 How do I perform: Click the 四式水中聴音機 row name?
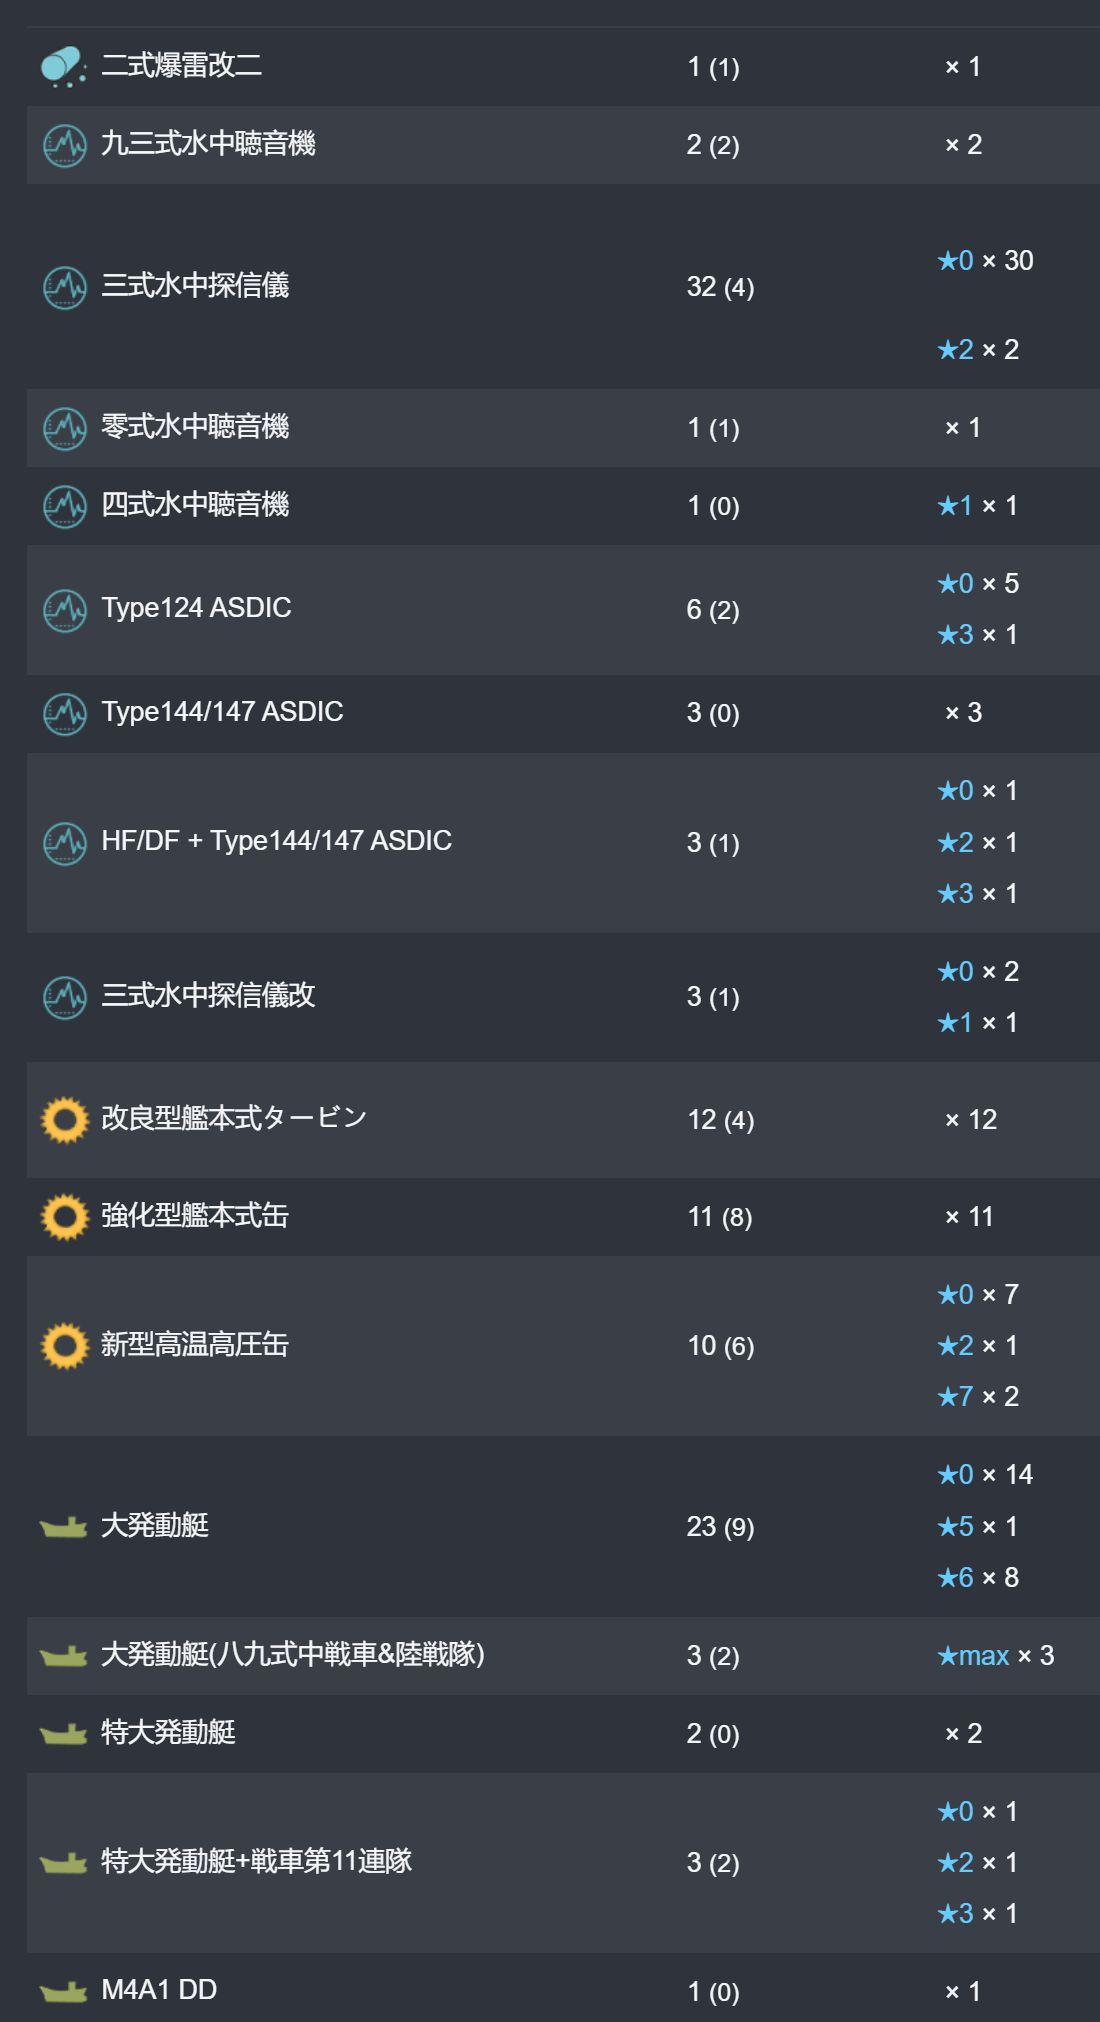coord(195,505)
